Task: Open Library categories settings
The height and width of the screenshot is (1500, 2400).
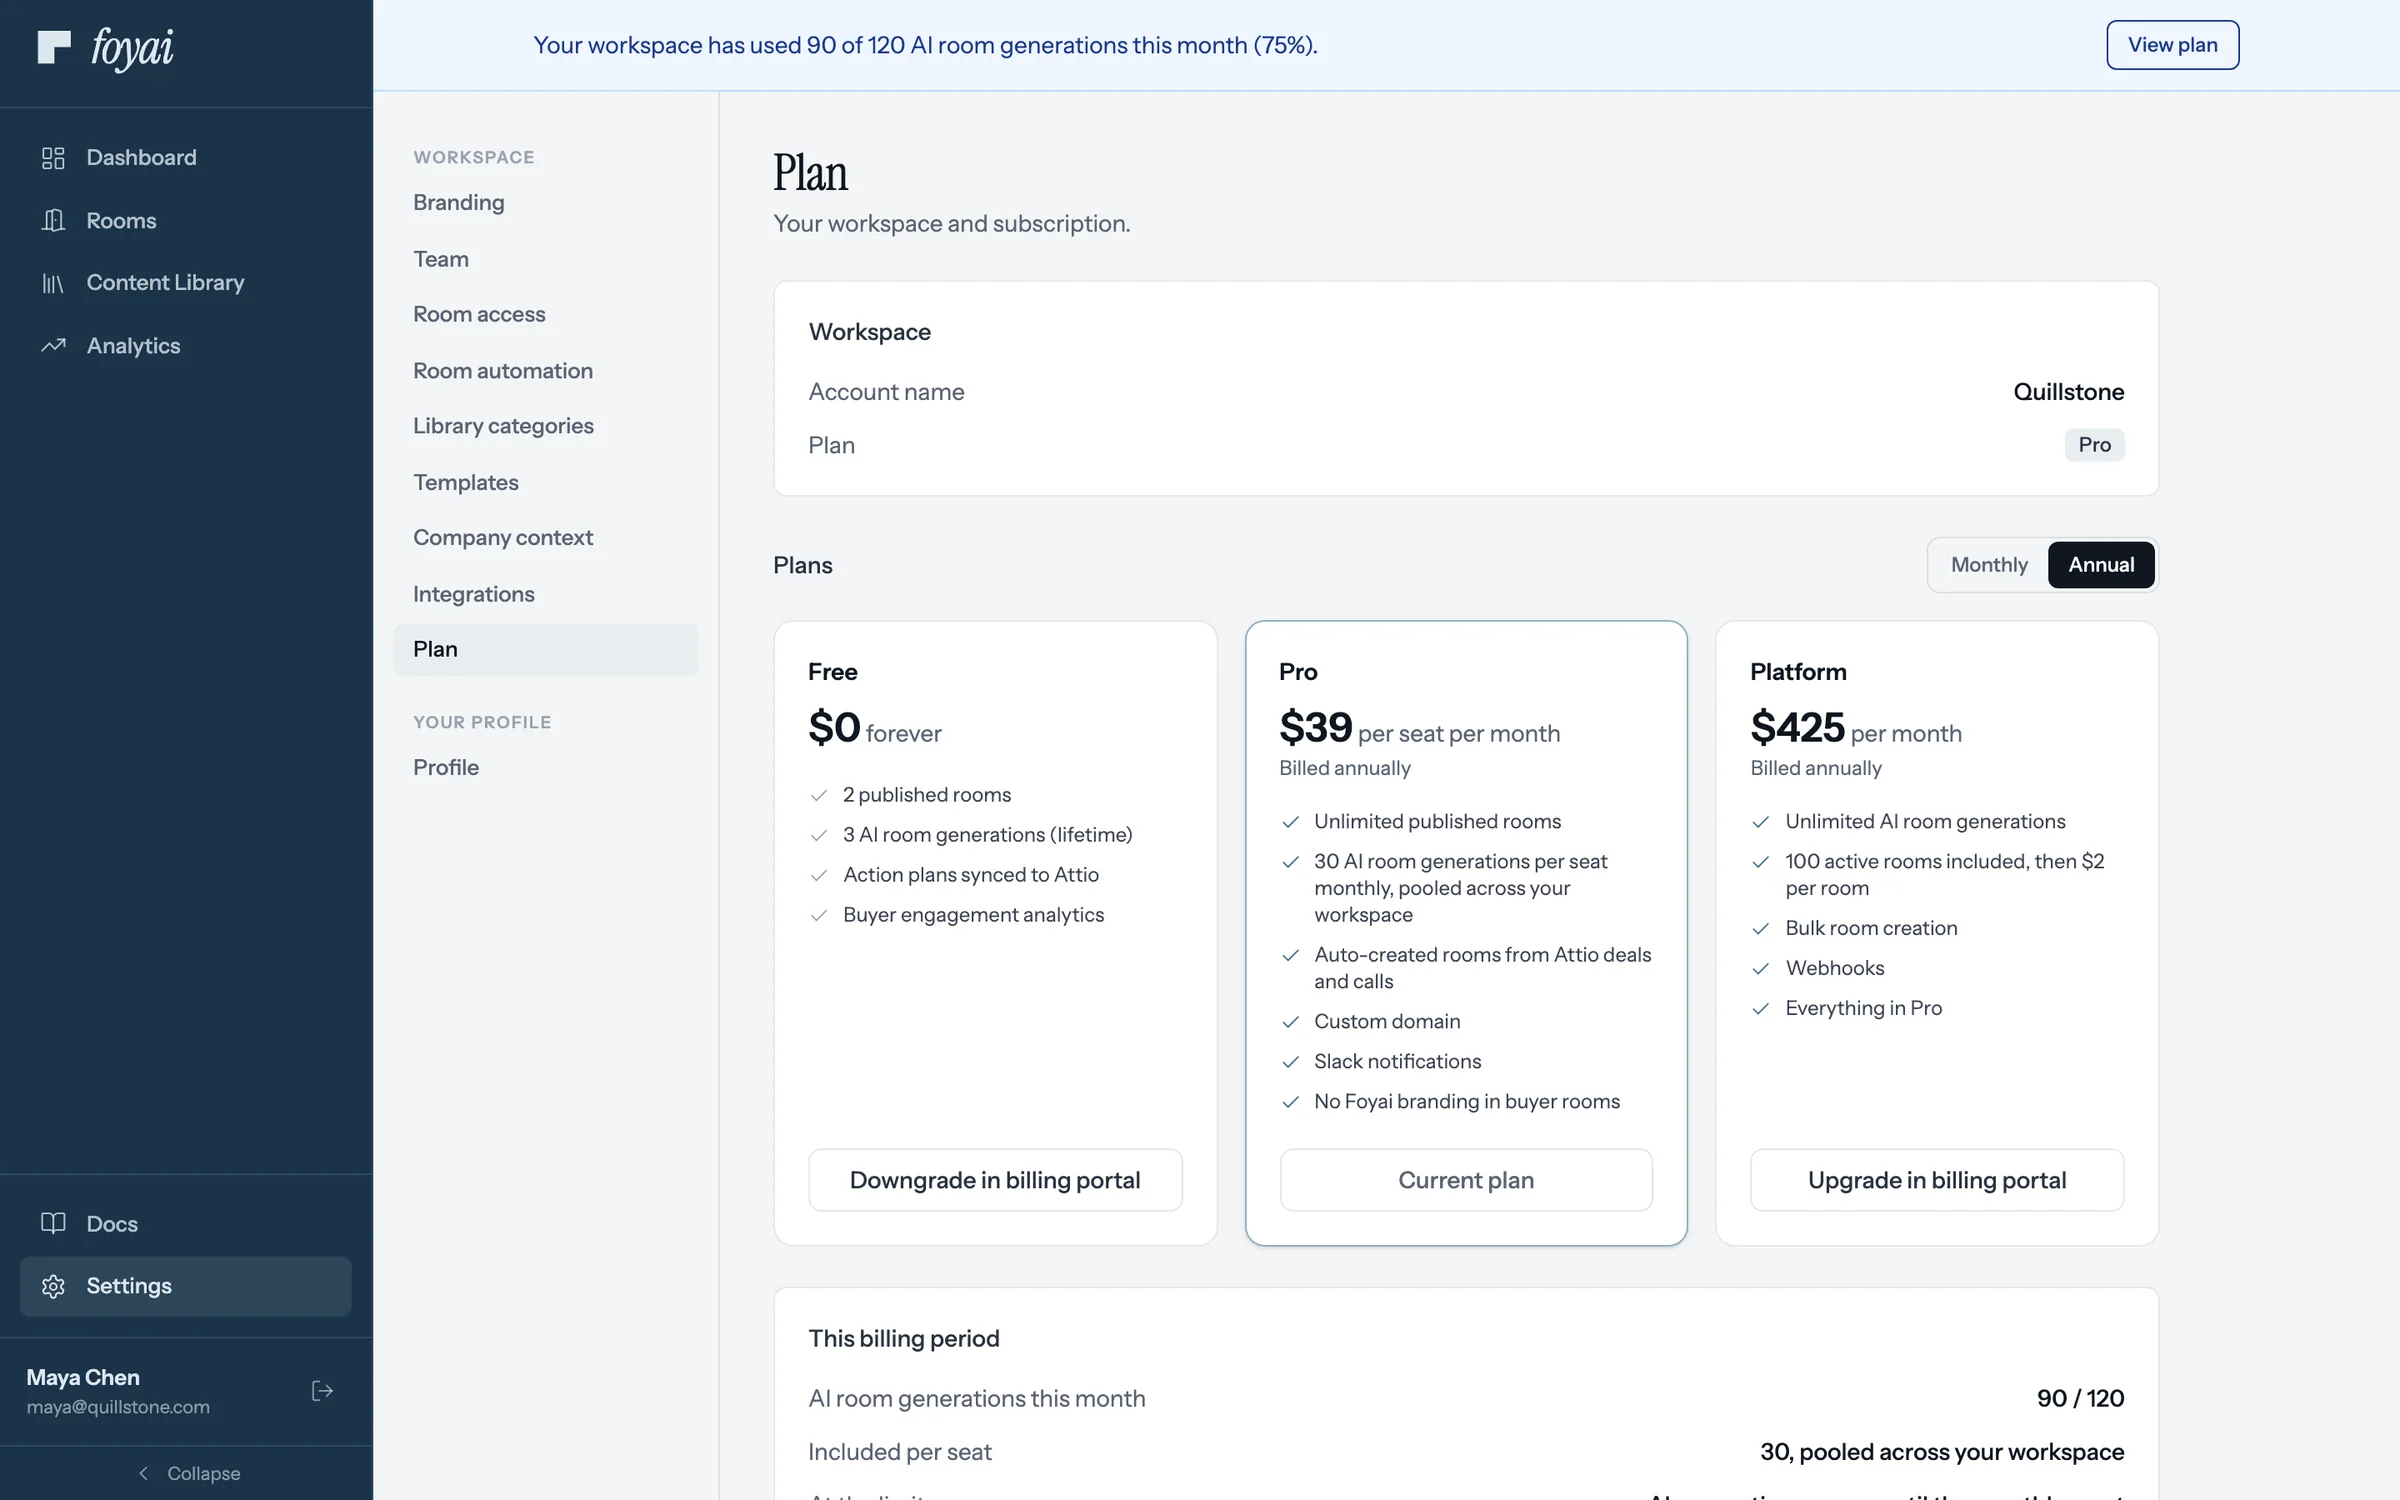Action: 545,426
